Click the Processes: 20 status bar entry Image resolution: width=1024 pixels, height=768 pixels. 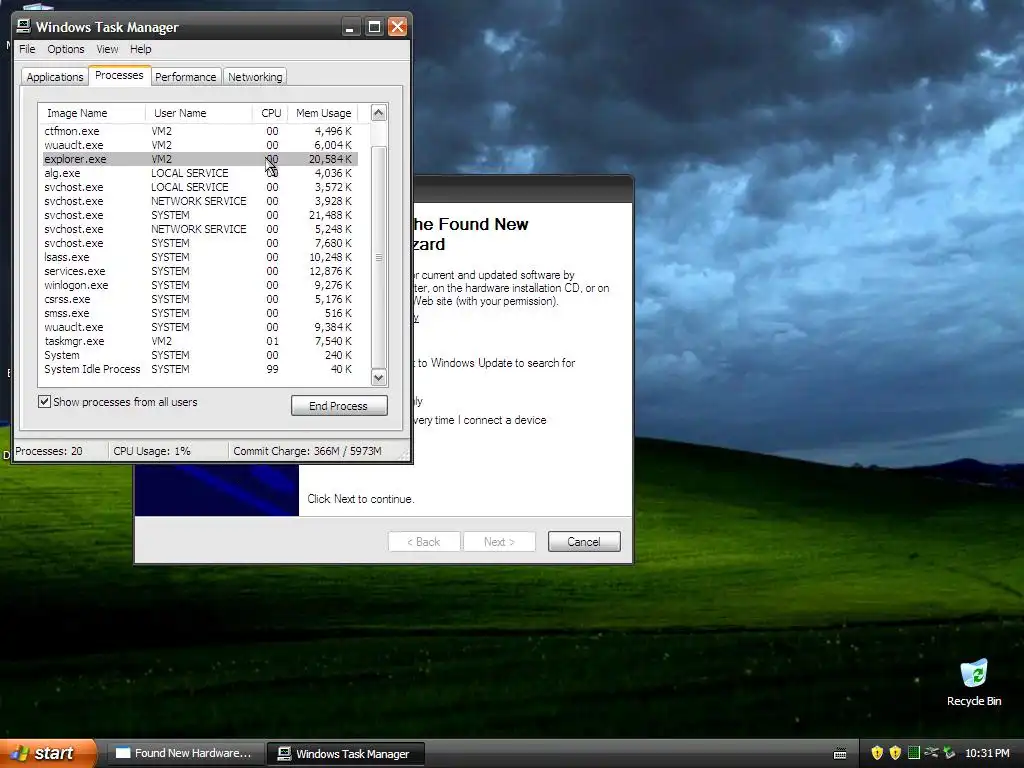[60, 451]
